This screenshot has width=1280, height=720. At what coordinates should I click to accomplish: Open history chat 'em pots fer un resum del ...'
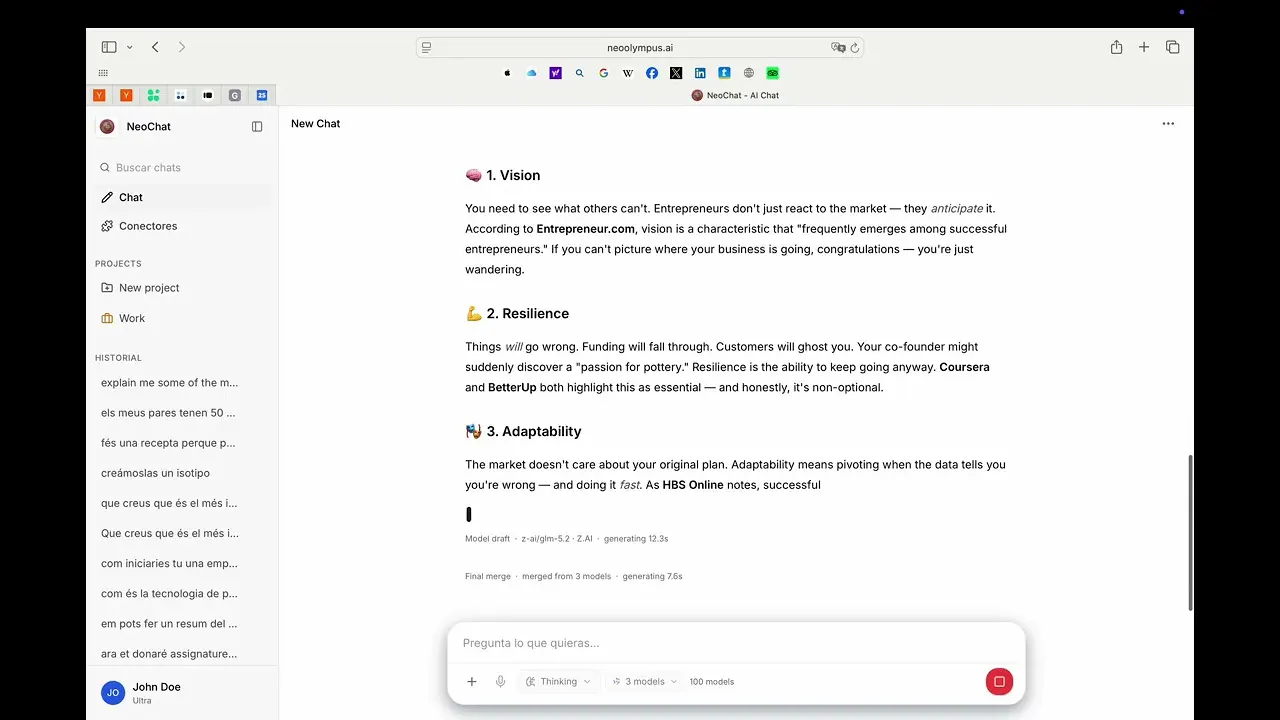170,623
